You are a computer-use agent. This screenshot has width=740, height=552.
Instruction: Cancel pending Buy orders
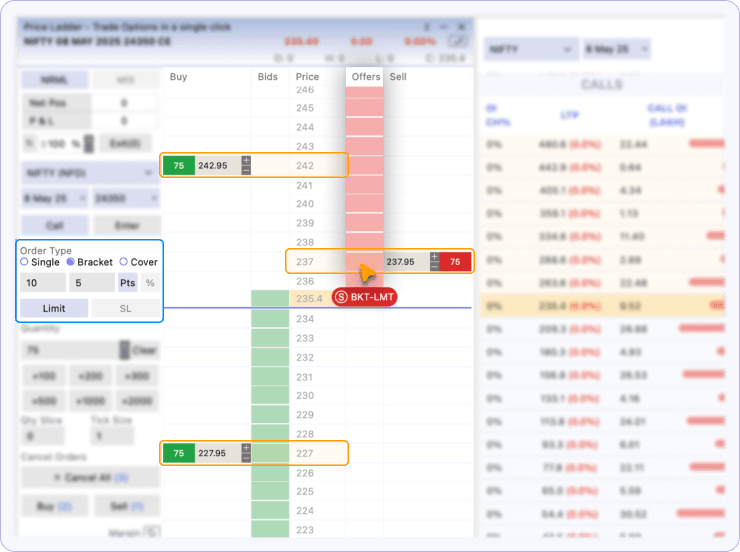55,506
